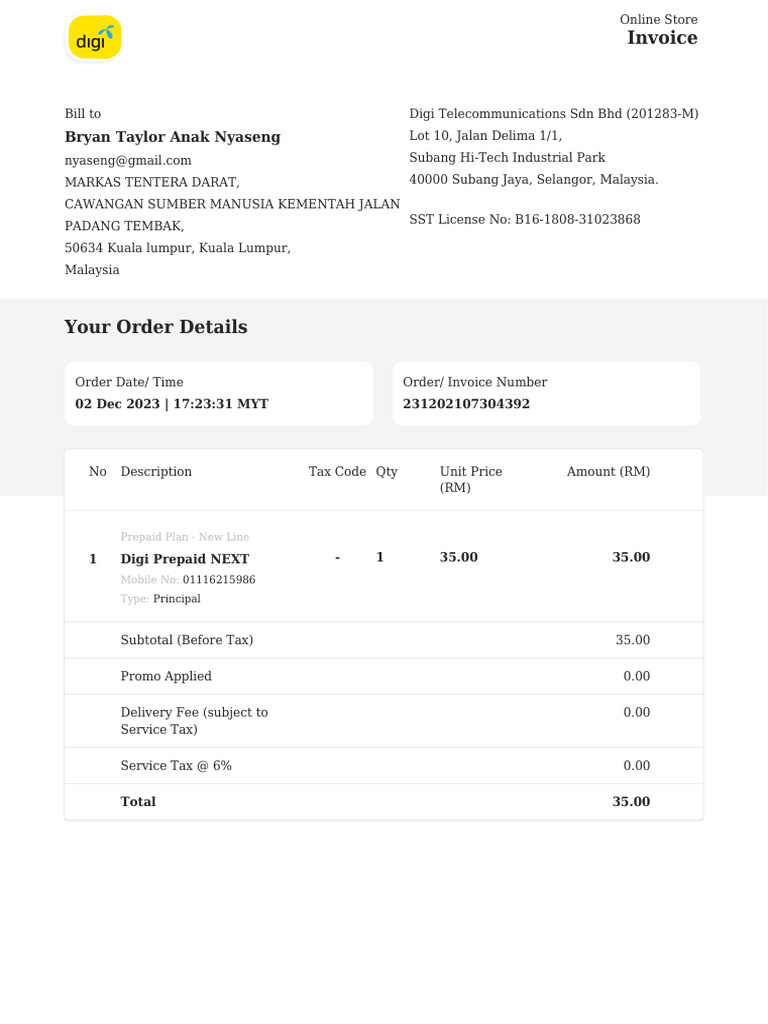Click the mobile number 01116215986
This screenshot has width=768, height=1024.
218,580
